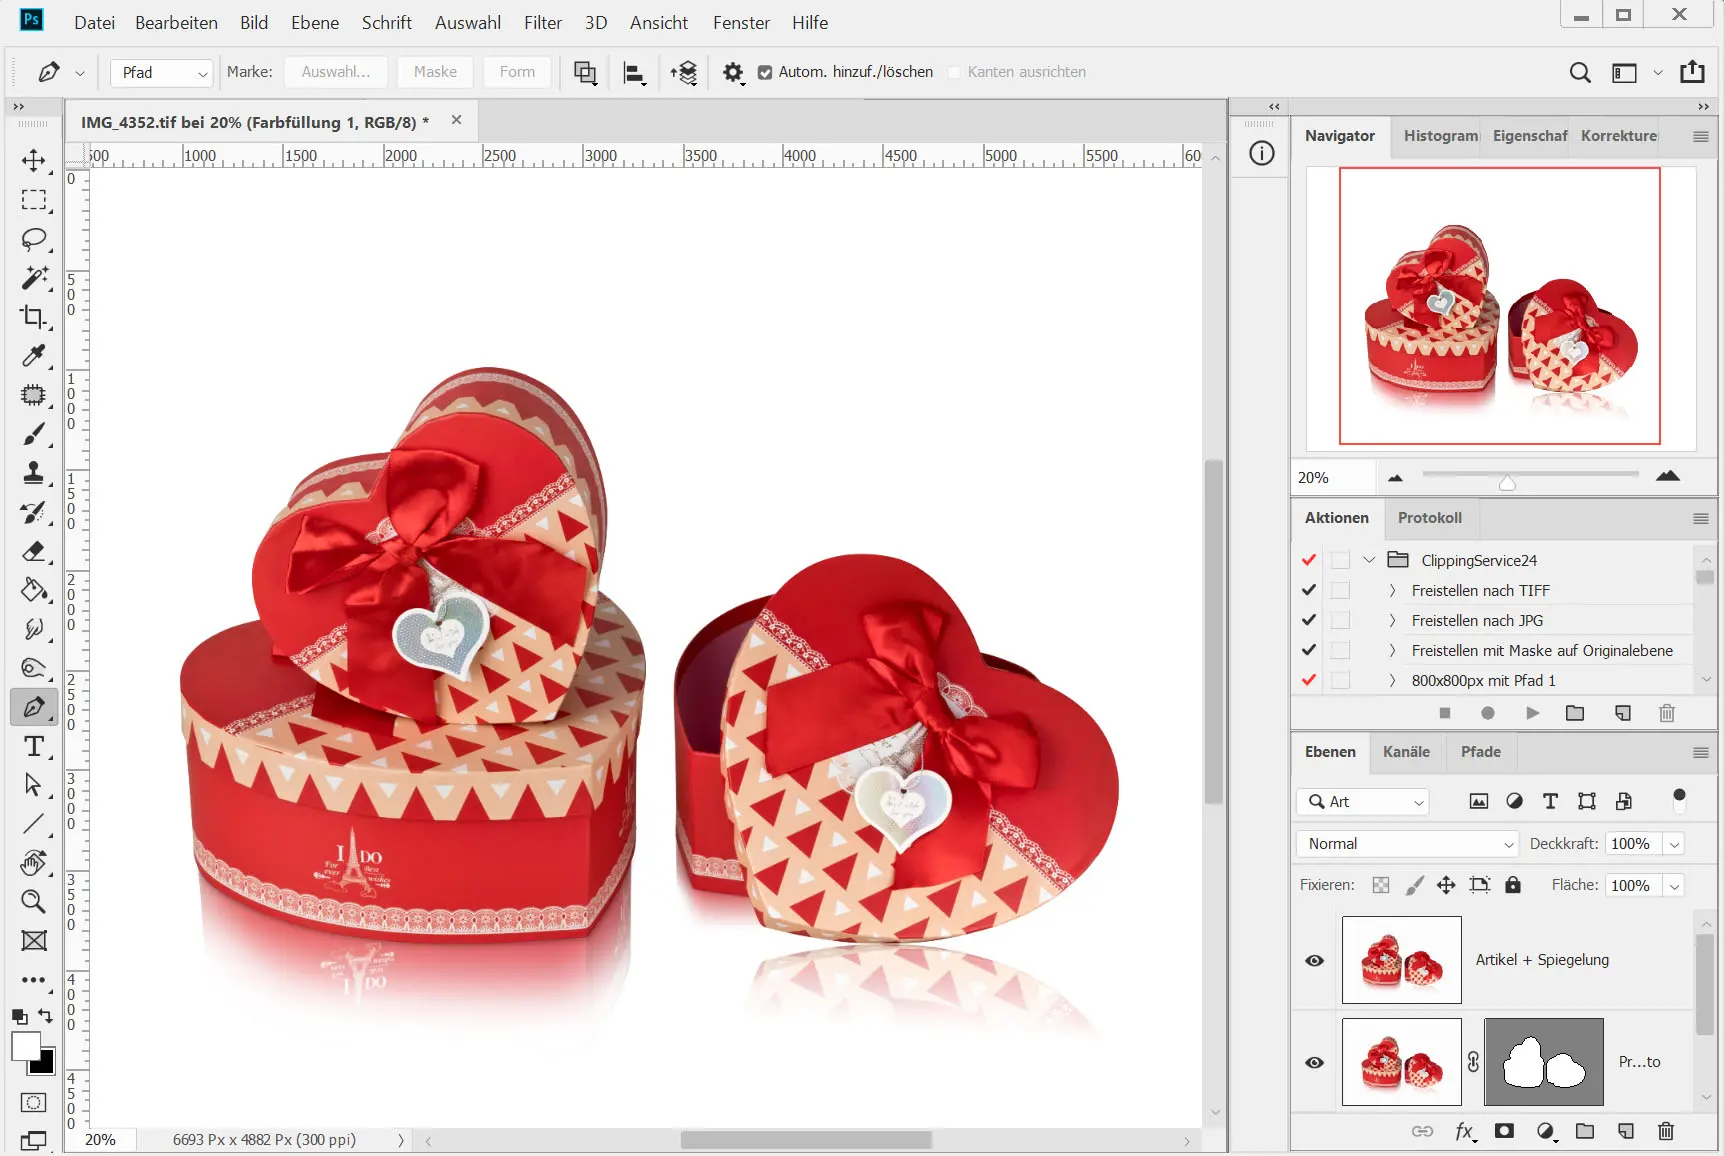Screen dimensions: 1725x1156
Task: Play the selected action
Action: 1532,713
